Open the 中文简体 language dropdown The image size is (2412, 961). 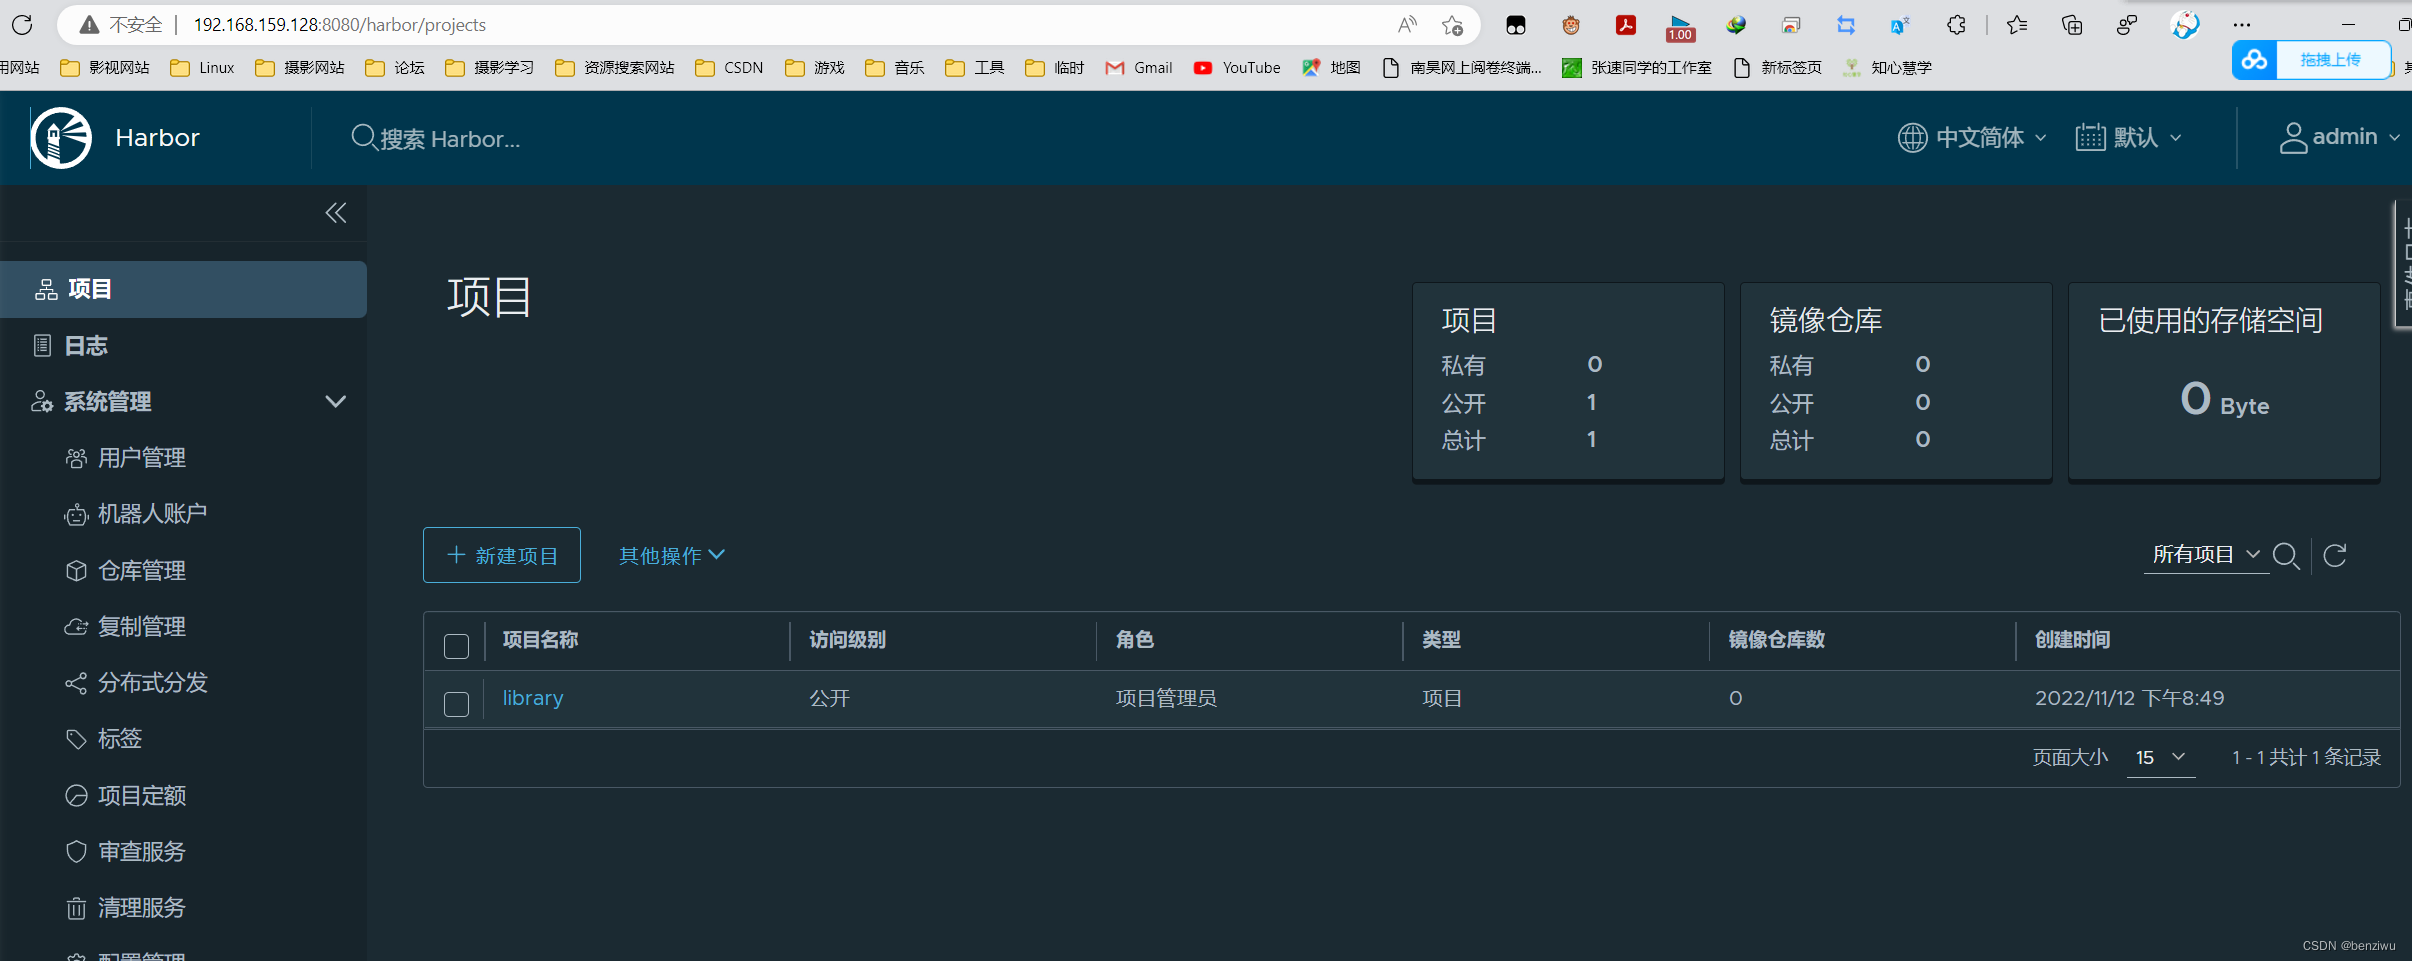click(x=1972, y=138)
